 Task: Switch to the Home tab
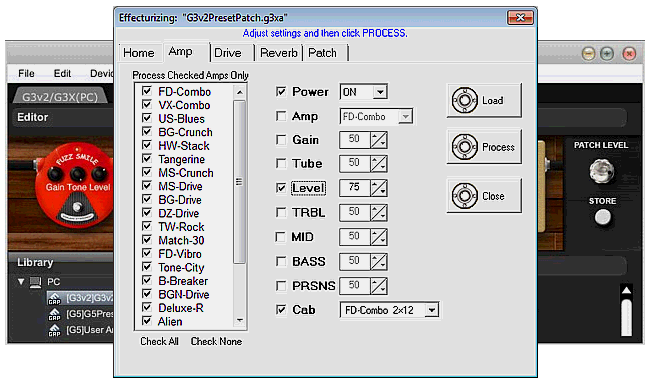pyautogui.click(x=139, y=53)
